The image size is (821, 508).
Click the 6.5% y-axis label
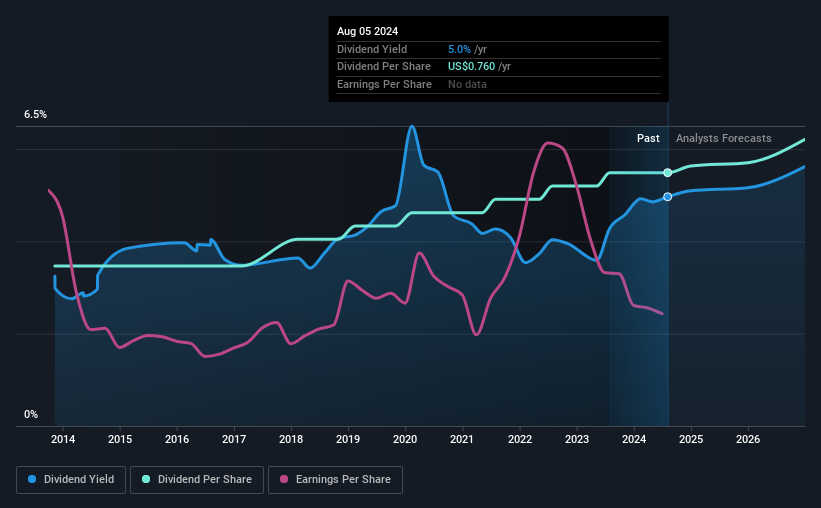pyautogui.click(x=36, y=115)
